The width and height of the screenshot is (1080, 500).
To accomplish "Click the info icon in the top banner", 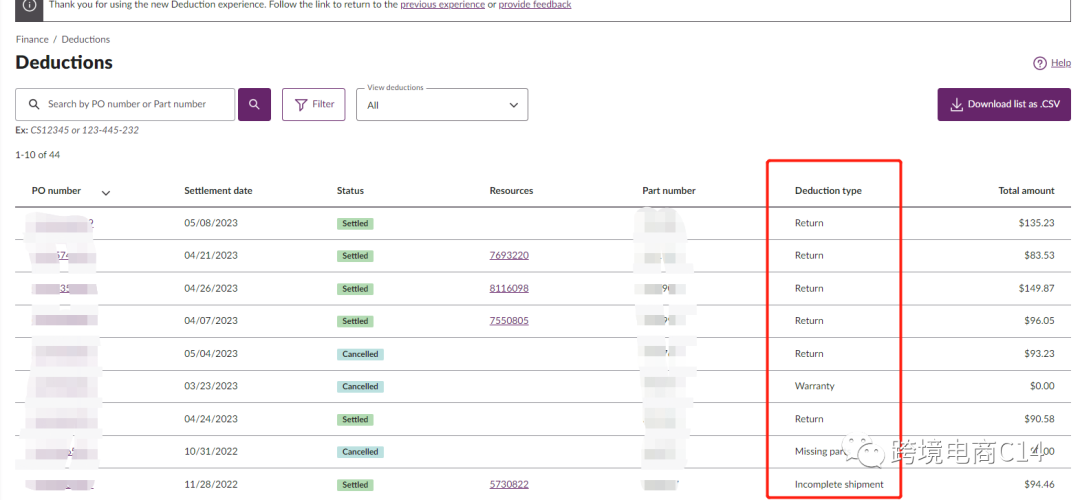I will point(29,5).
